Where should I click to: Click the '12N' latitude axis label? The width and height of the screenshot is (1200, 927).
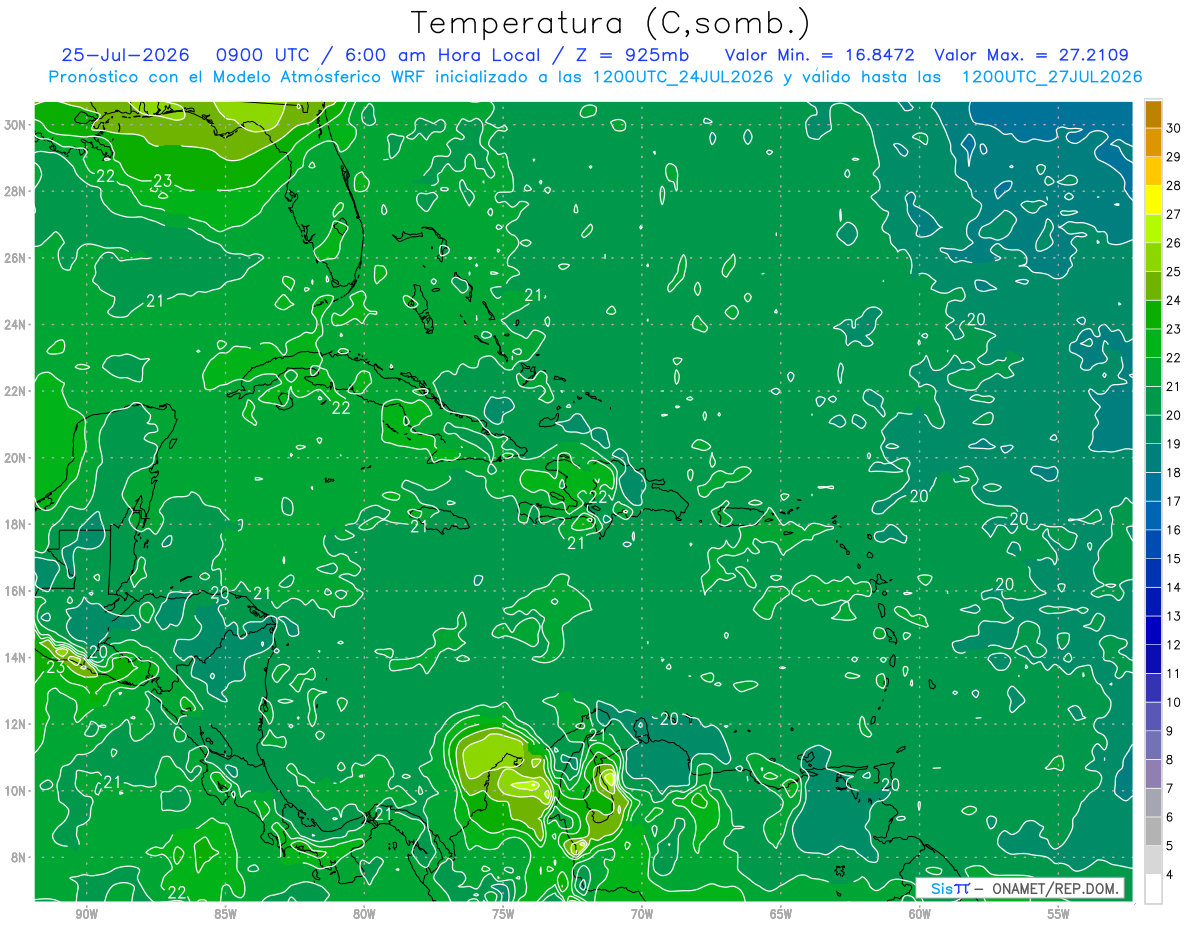coord(15,724)
